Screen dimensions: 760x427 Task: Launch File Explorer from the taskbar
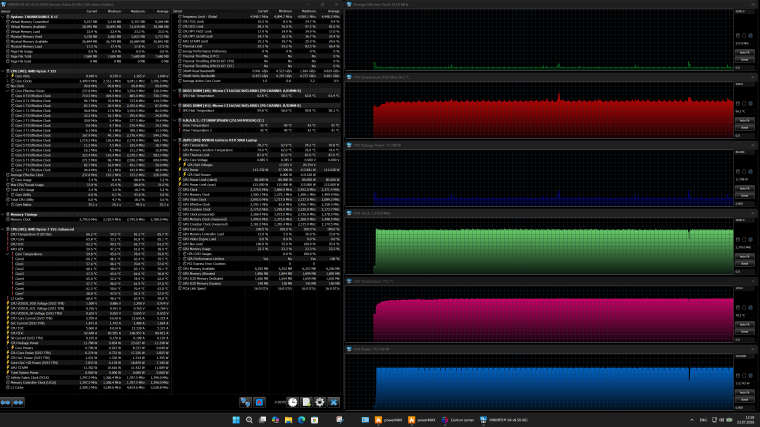288,420
